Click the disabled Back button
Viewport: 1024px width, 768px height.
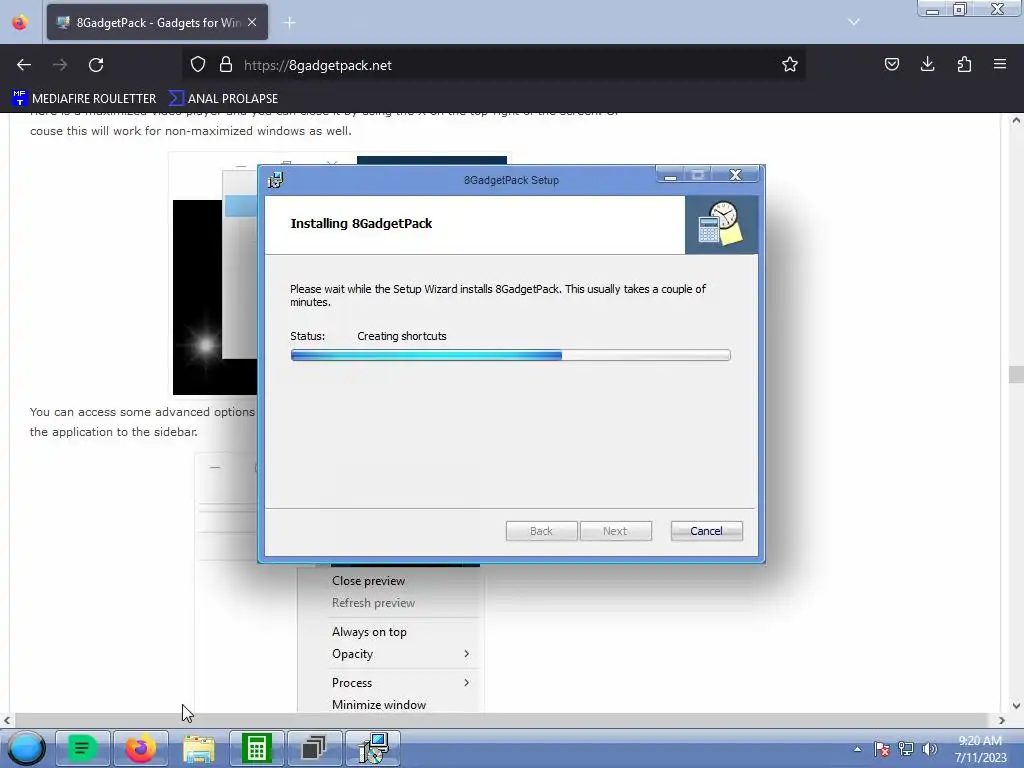(541, 531)
